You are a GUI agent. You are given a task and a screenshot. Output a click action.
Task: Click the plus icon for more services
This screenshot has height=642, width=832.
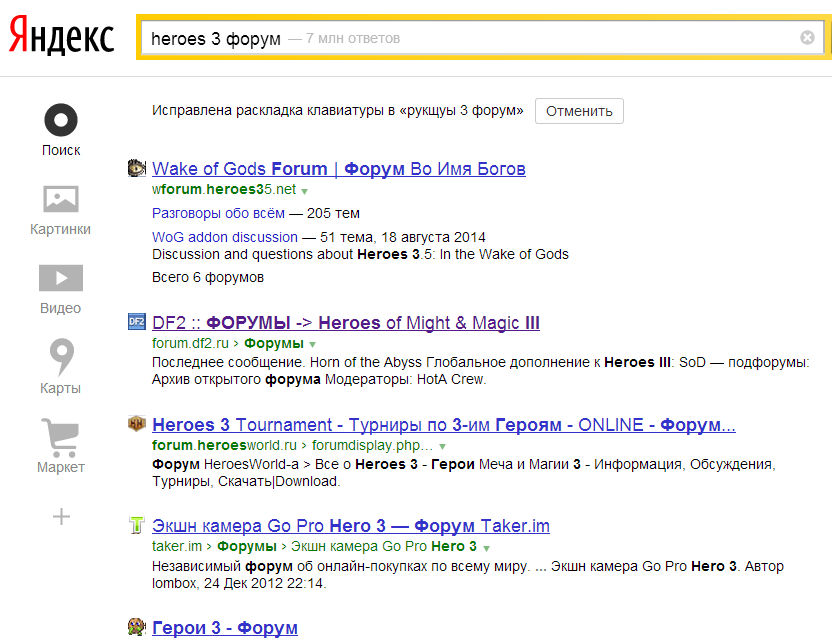coord(62,516)
